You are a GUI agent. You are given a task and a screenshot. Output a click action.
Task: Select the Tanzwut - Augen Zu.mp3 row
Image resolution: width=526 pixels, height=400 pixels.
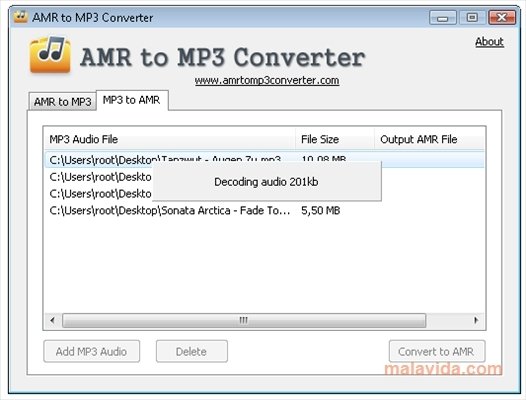pos(264,159)
